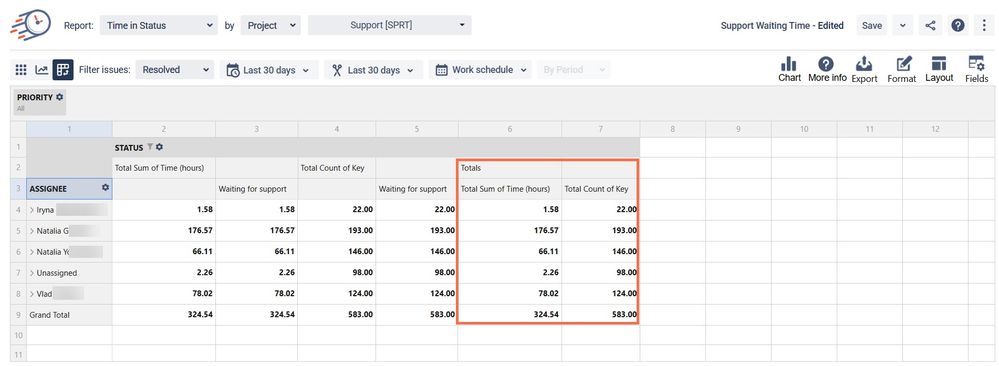Switch to grid view icon
The height and width of the screenshot is (366, 999).
point(20,70)
